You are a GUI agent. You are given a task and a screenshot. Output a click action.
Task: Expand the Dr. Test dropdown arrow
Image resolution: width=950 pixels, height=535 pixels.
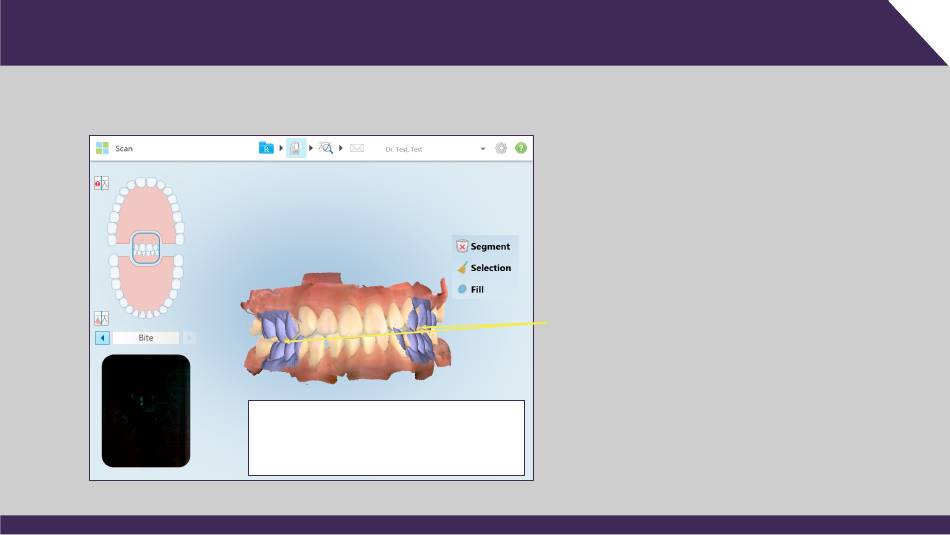pos(483,149)
